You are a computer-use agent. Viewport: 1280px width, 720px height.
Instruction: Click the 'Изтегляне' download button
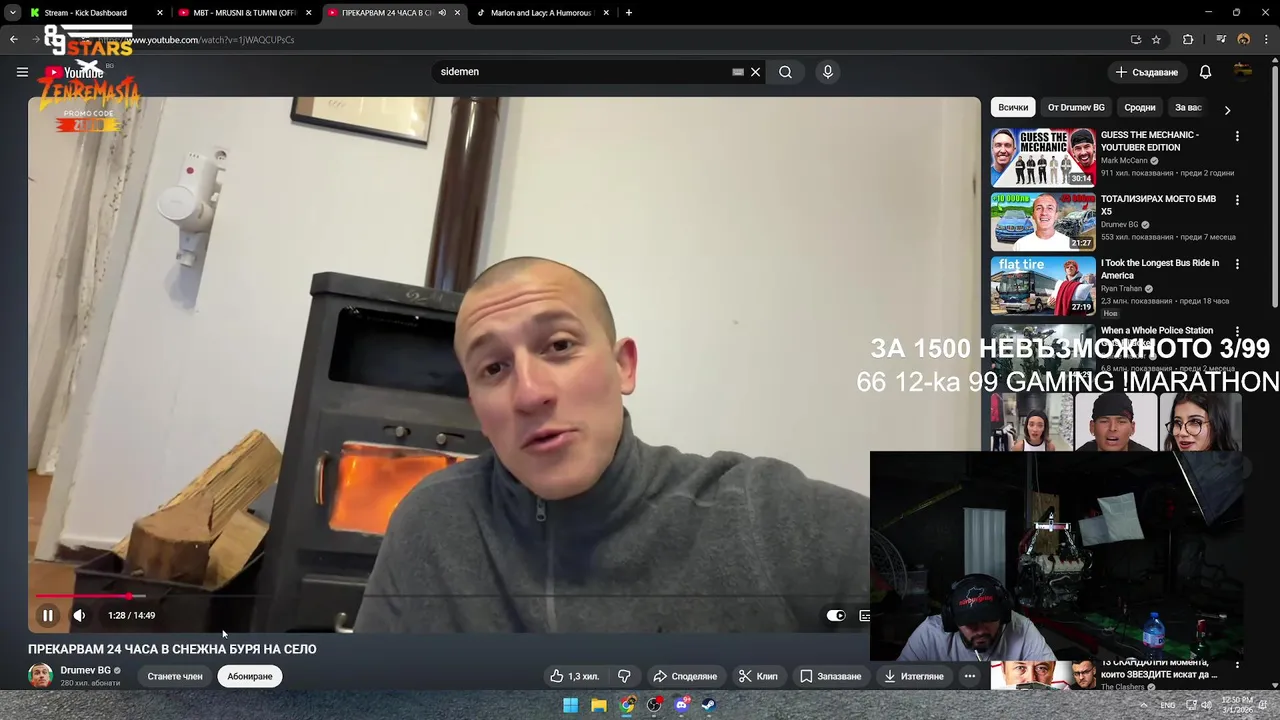pos(914,676)
